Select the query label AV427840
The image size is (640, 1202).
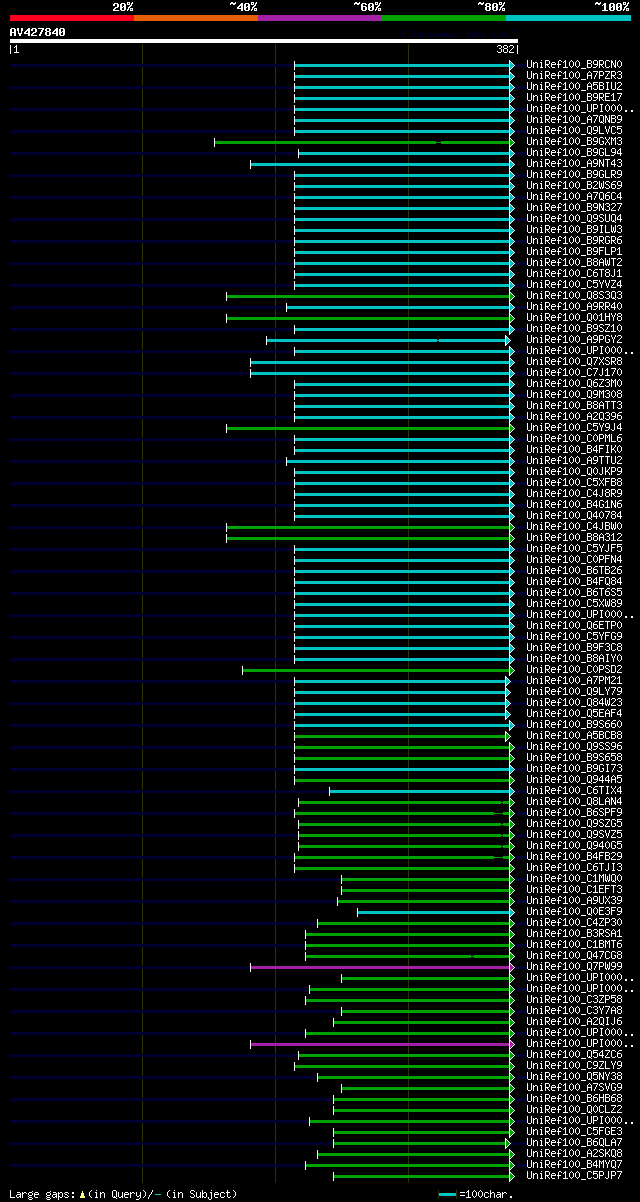[x=38, y=32]
